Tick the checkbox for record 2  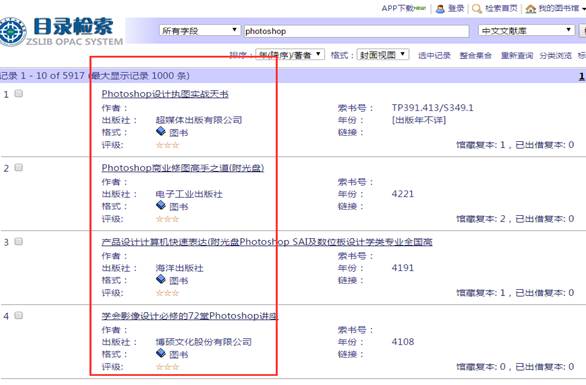click(x=19, y=167)
